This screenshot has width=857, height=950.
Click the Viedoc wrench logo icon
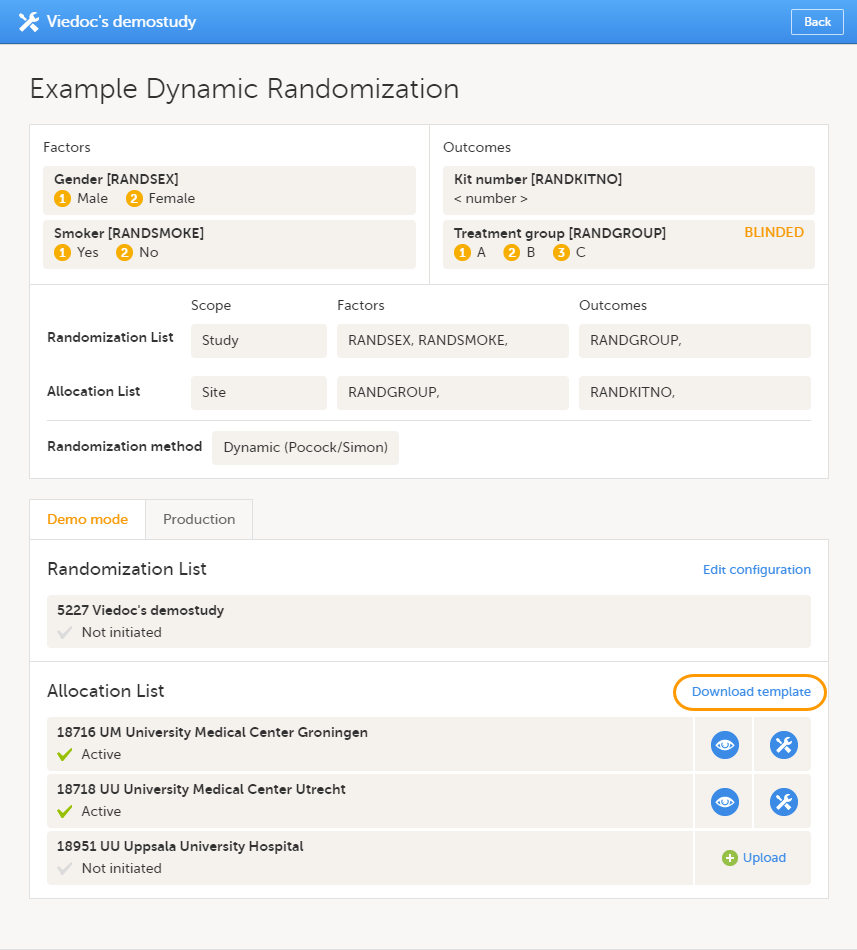(x=28, y=22)
